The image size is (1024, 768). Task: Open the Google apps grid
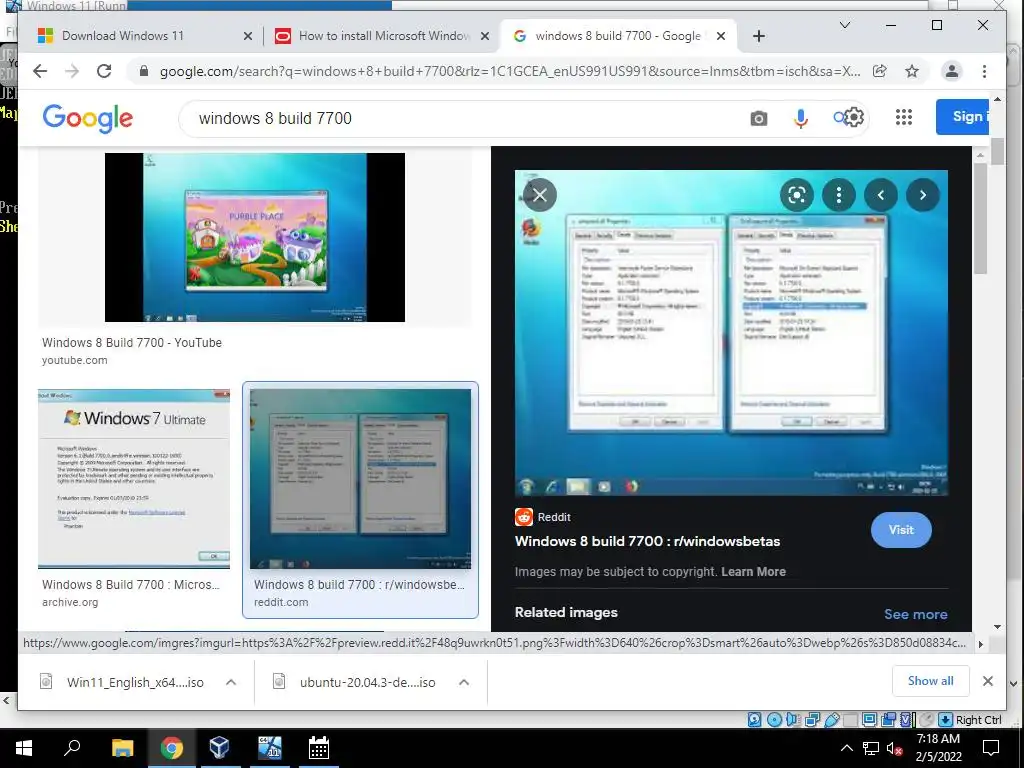coord(903,118)
